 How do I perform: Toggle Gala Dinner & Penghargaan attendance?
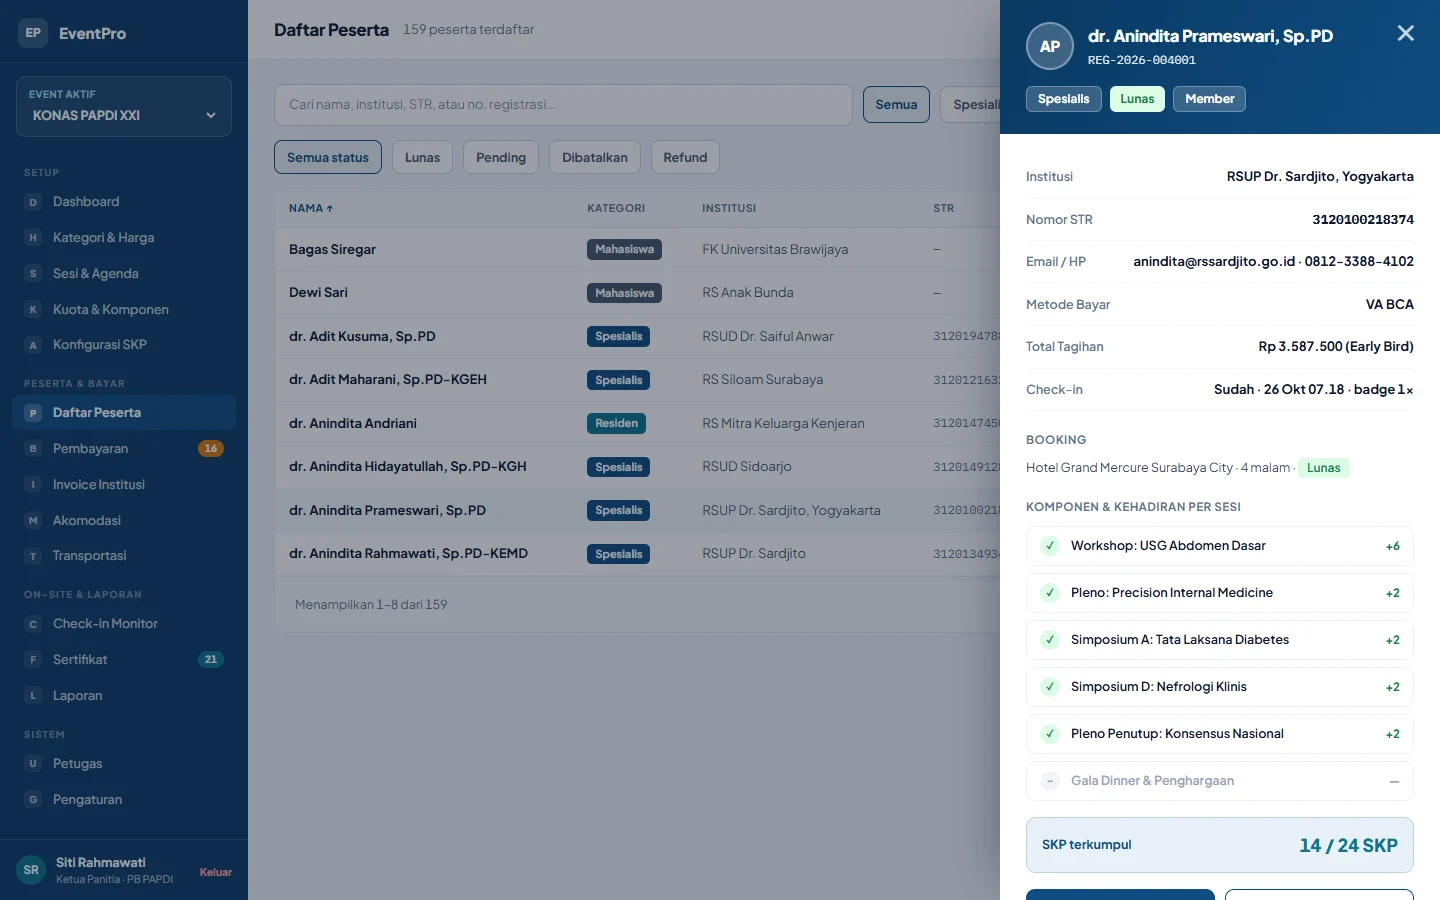tap(1050, 781)
